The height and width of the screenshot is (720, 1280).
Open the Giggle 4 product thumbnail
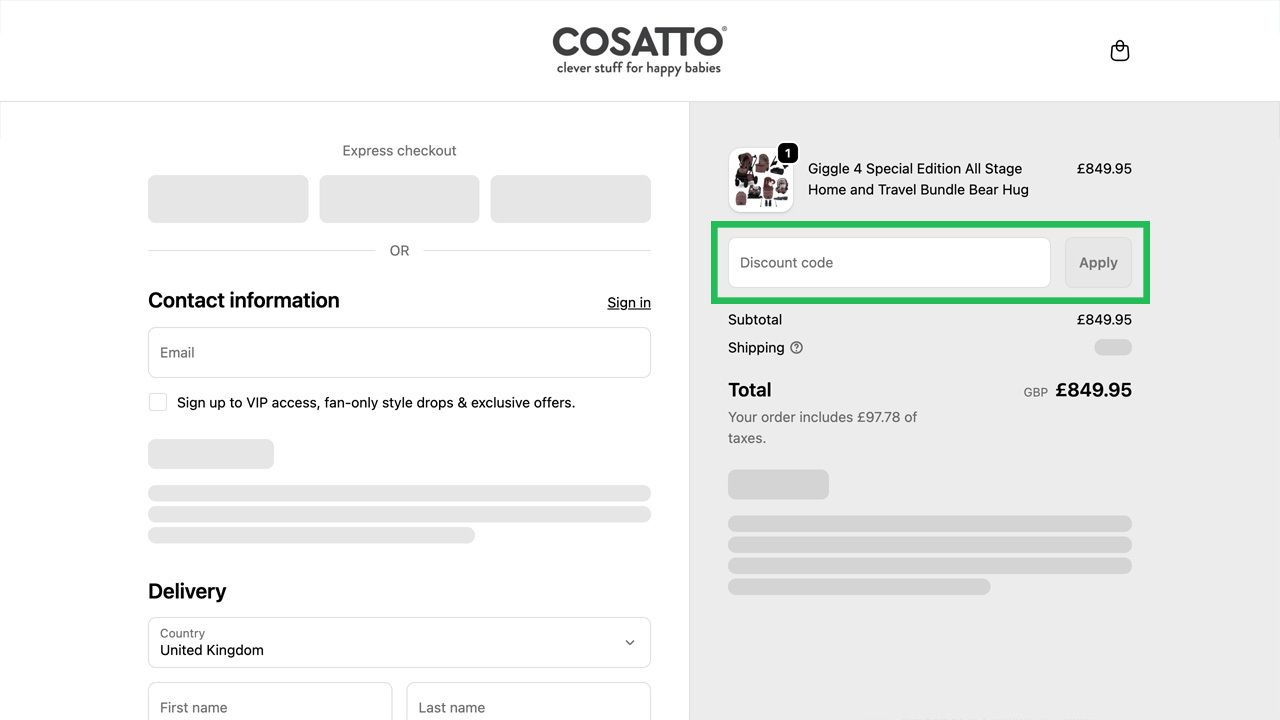[761, 180]
